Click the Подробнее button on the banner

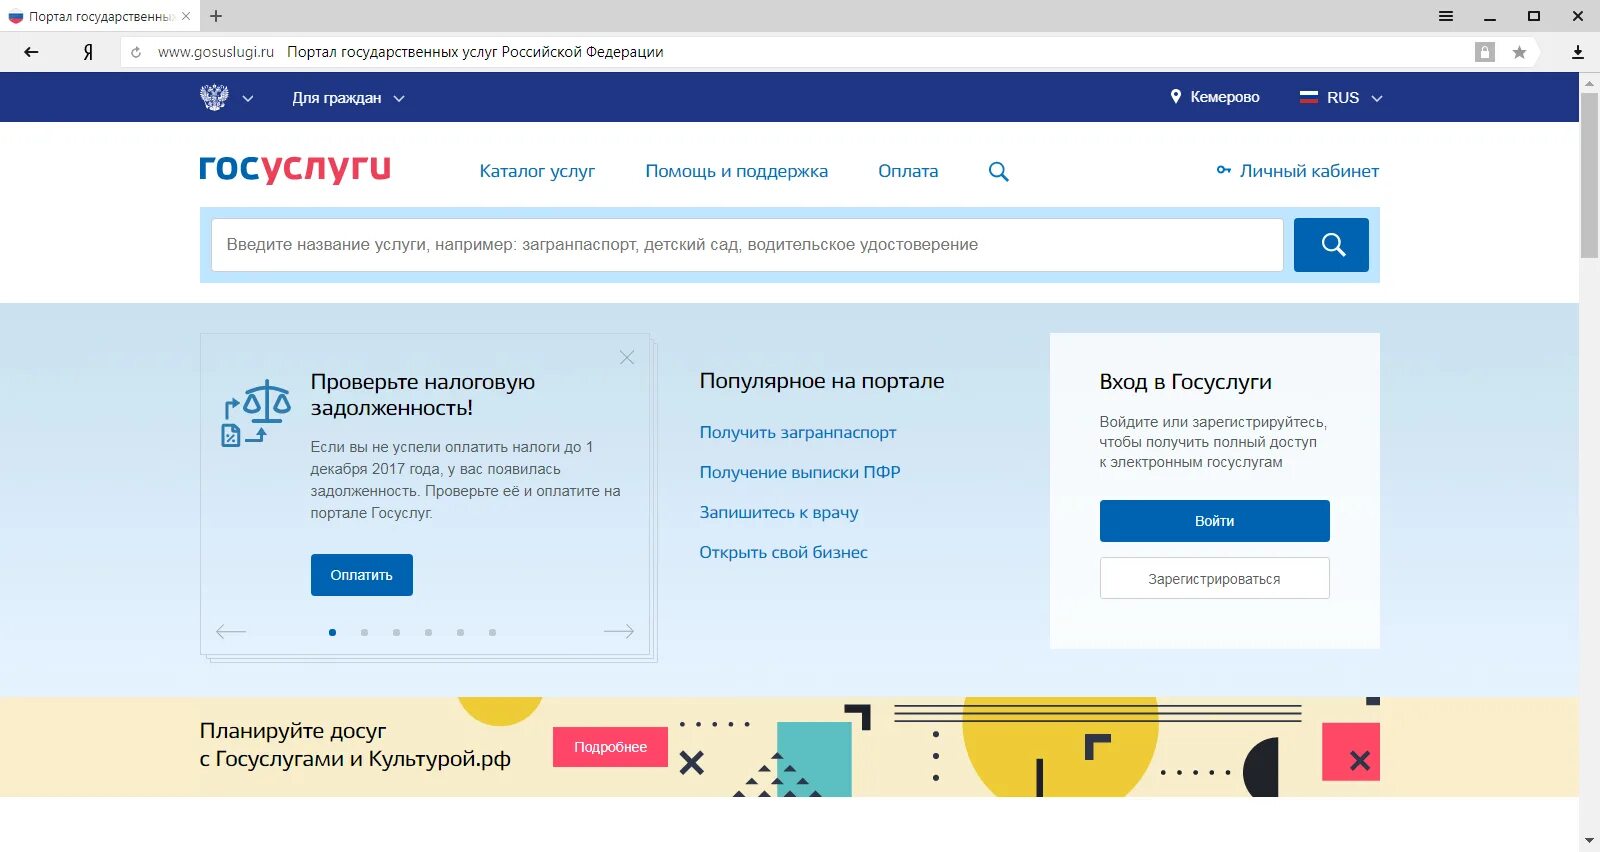pyautogui.click(x=610, y=747)
